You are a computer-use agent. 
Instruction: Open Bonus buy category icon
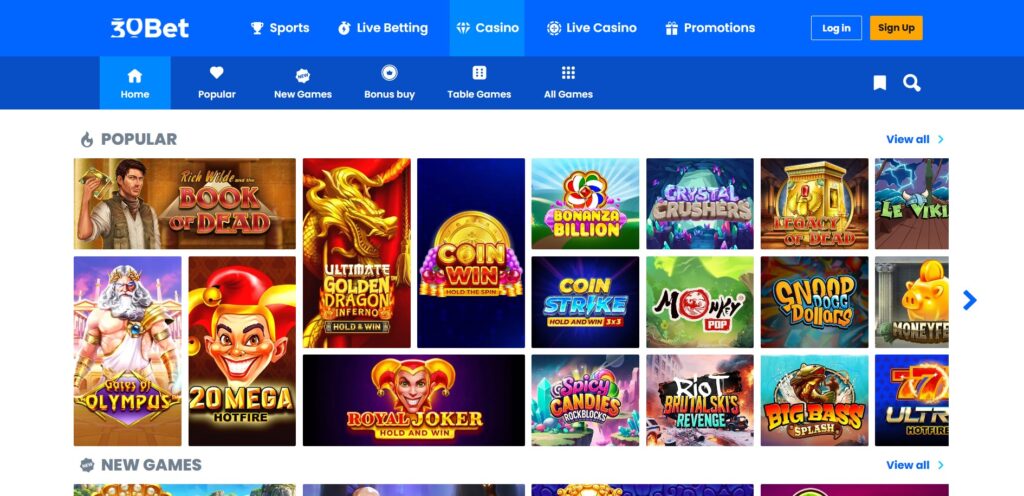coord(389,72)
